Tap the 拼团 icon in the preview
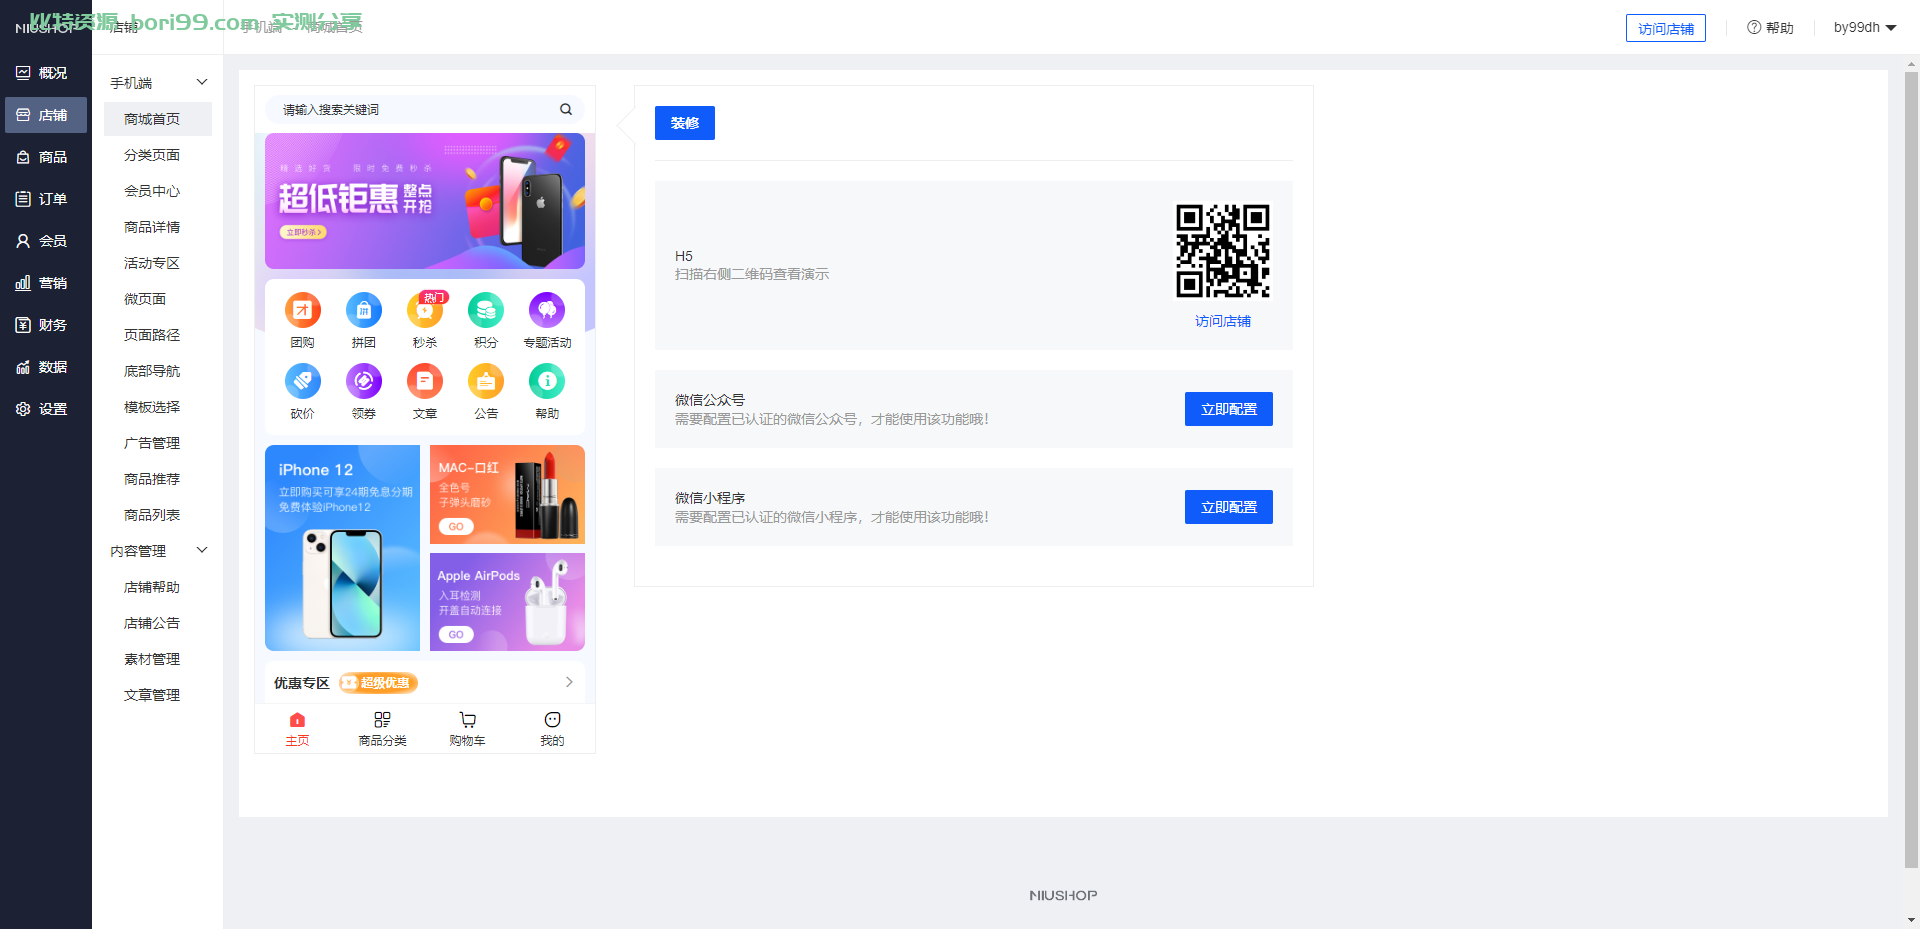 (x=364, y=310)
